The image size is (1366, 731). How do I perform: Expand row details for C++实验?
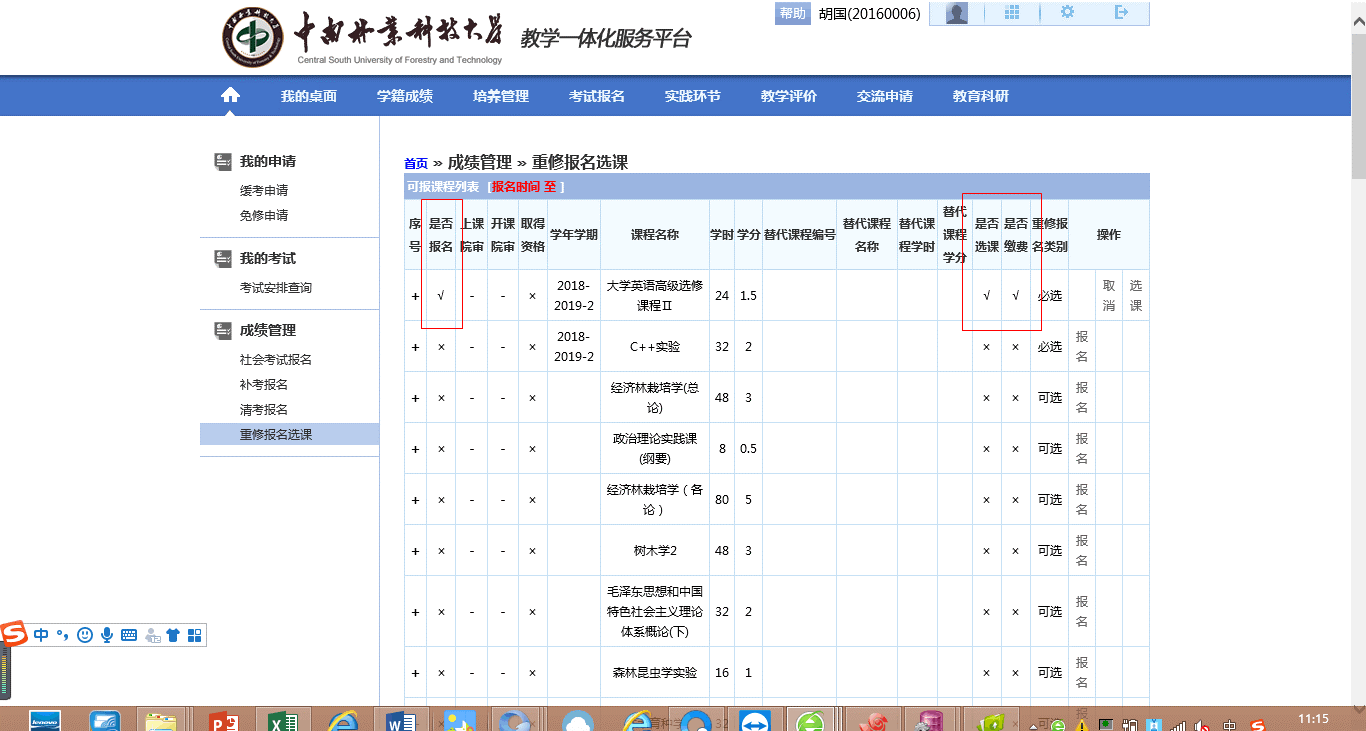(415, 347)
